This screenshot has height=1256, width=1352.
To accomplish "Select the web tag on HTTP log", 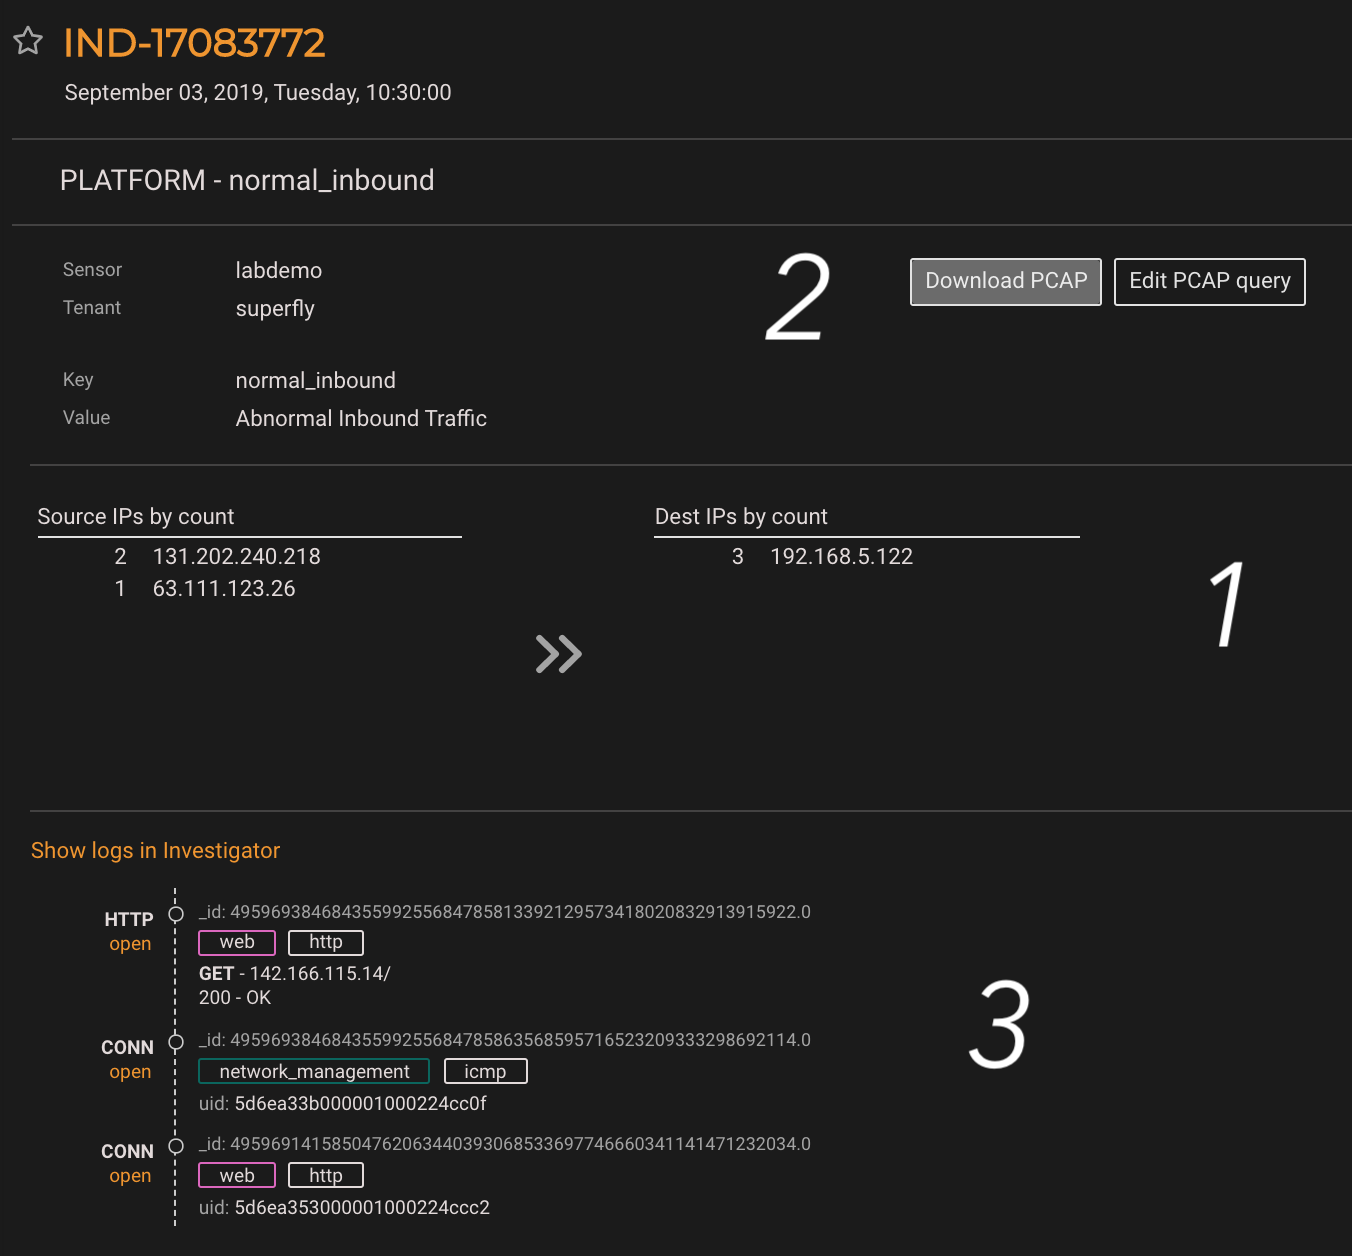I will (x=237, y=942).
